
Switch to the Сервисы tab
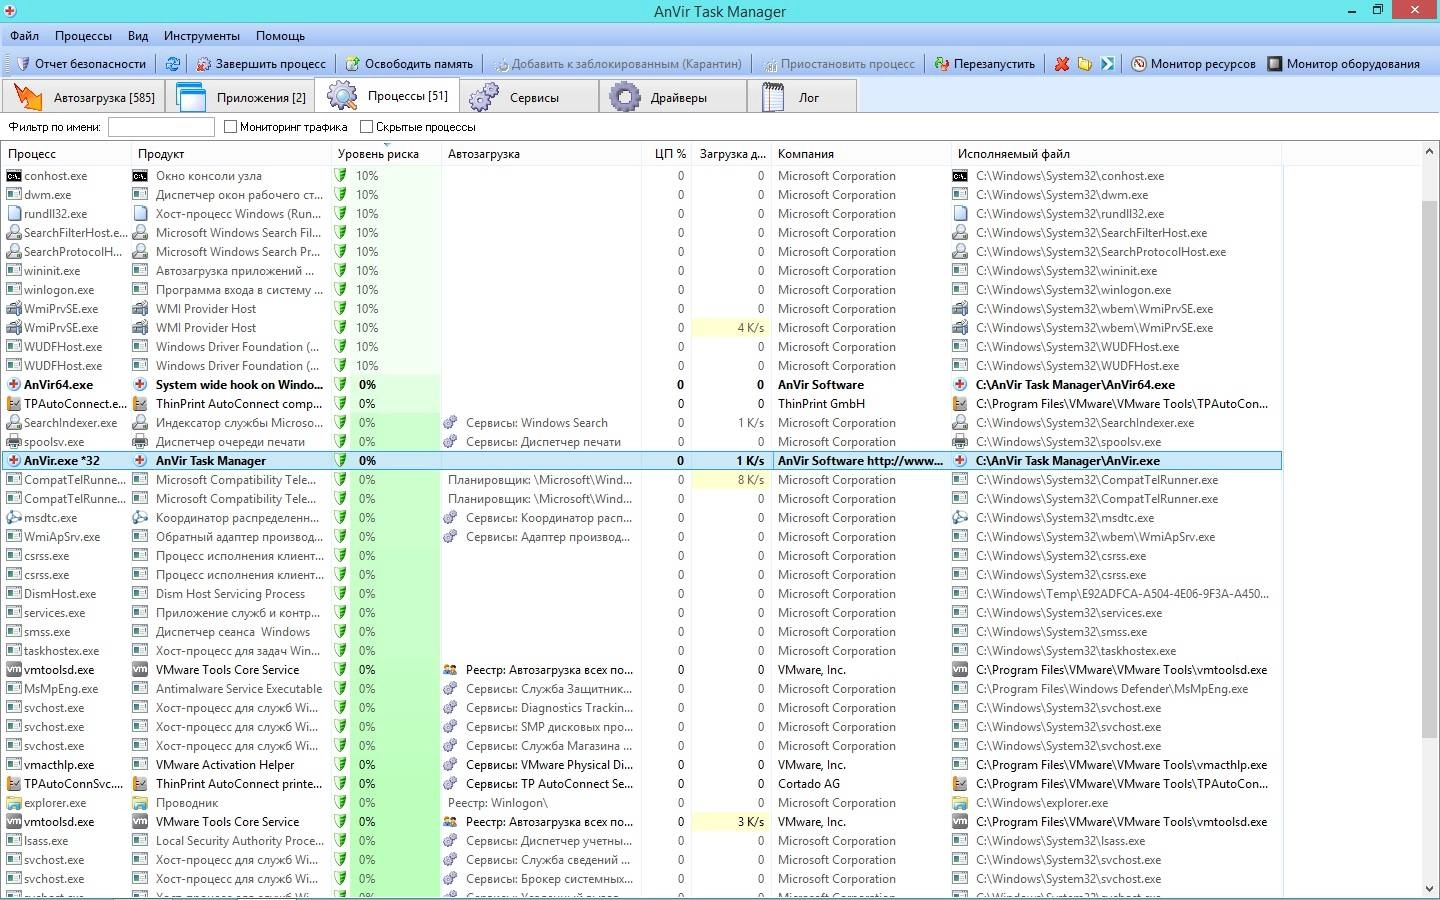click(529, 97)
